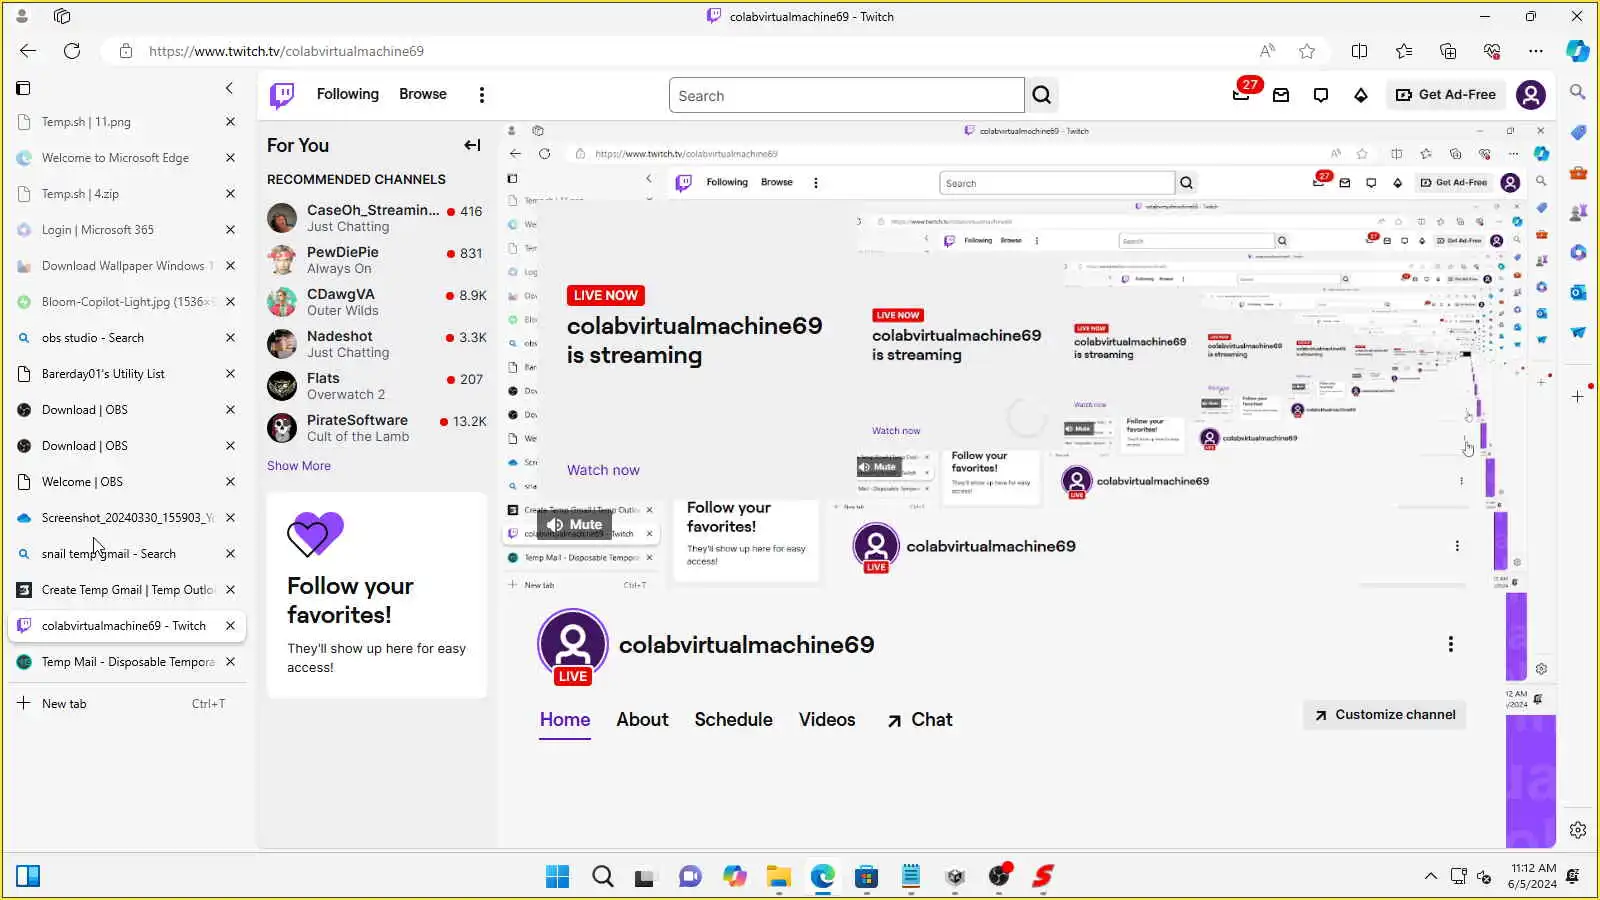Open the Browse page
The height and width of the screenshot is (900, 1600).
(423, 94)
